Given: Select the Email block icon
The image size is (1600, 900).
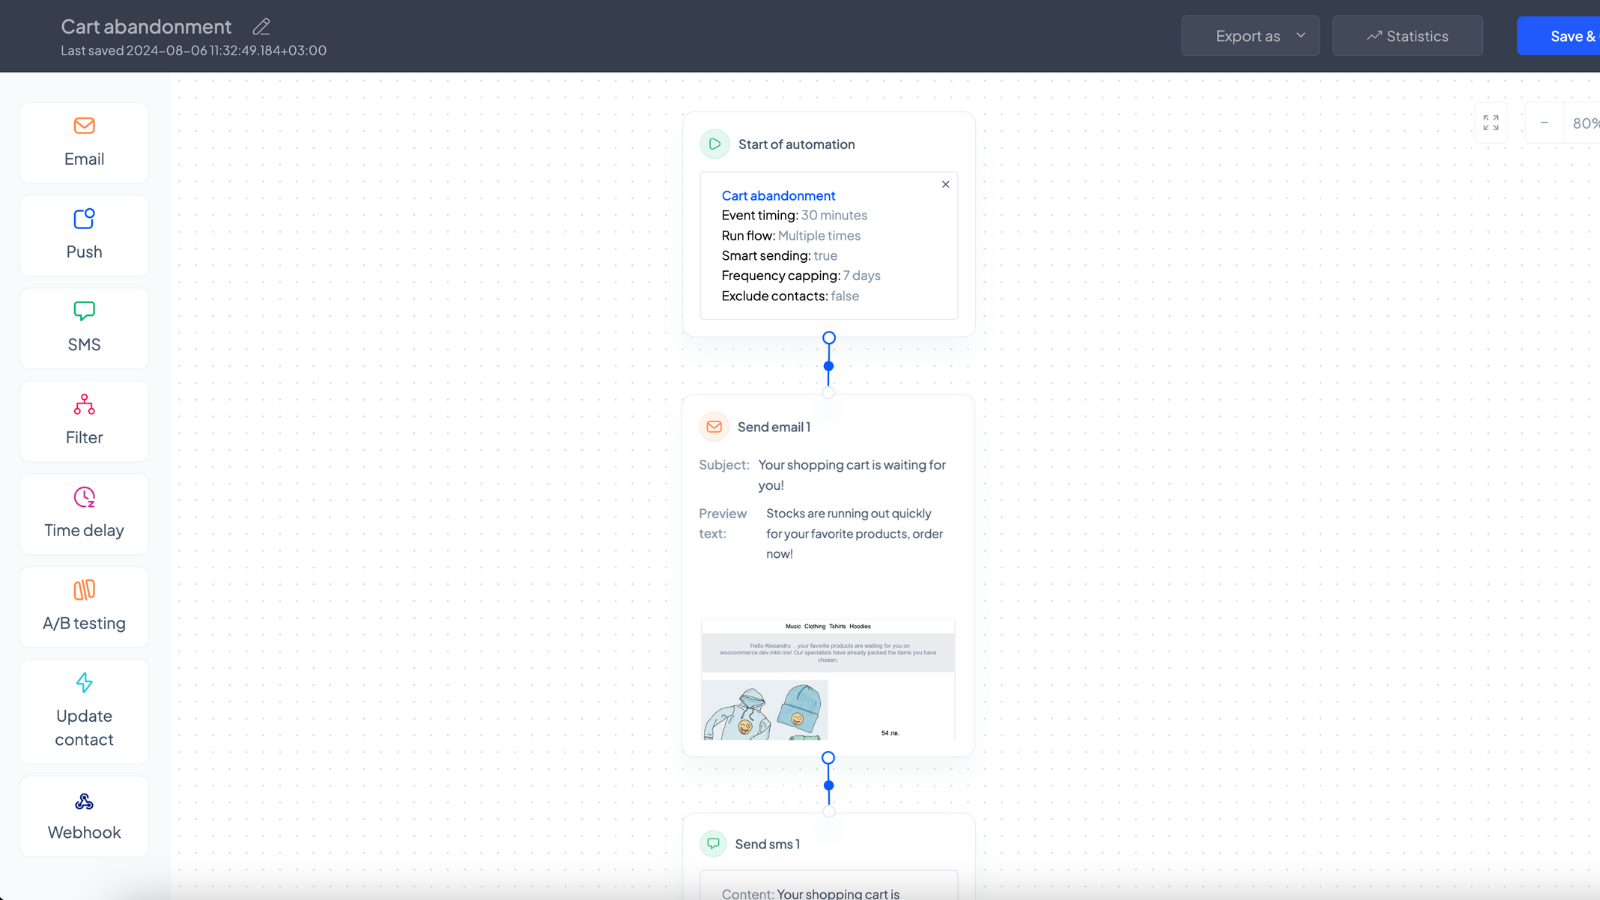Looking at the screenshot, I should [84, 126].
